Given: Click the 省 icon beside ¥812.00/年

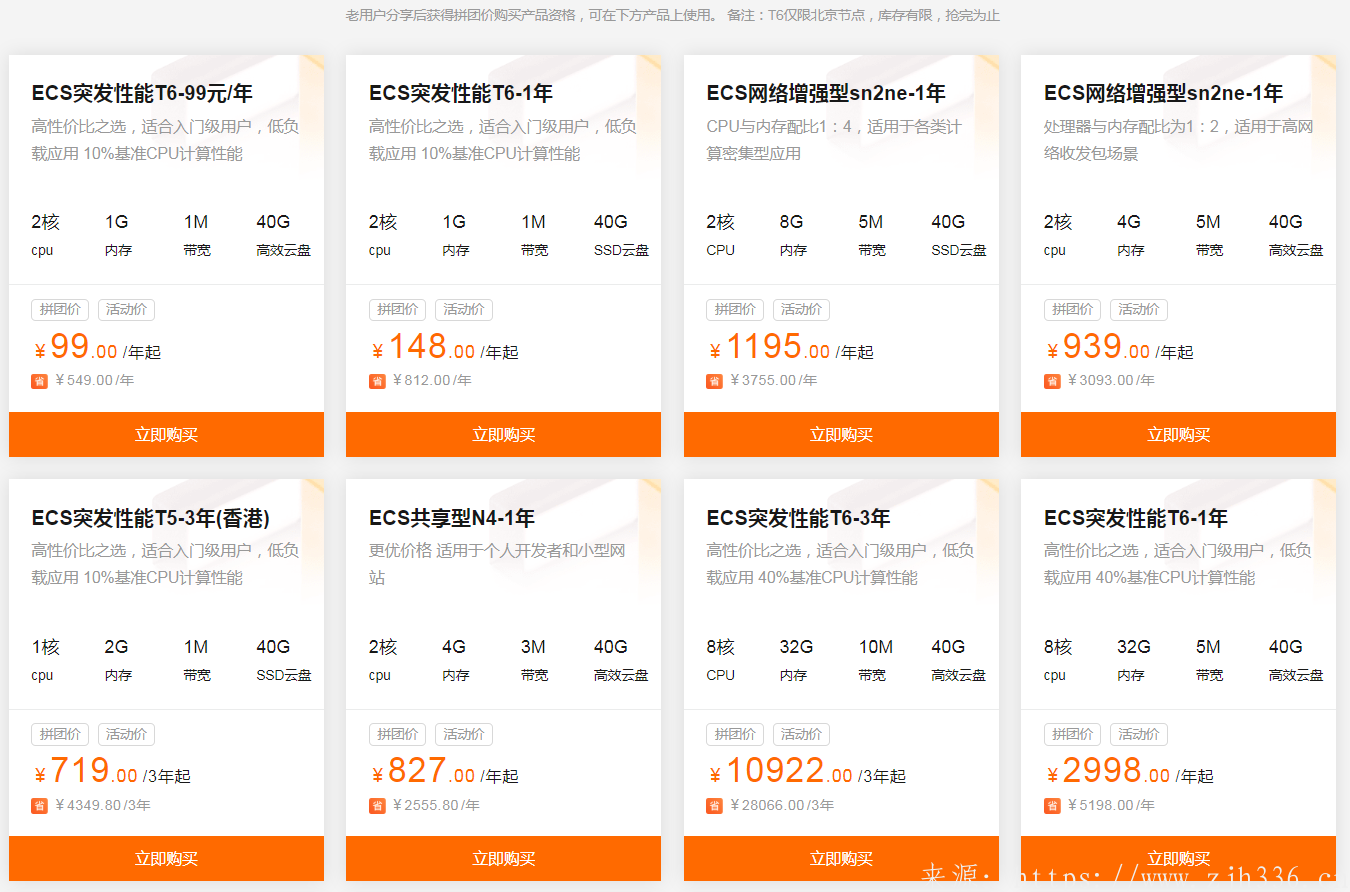Looking at the screenshot, I should (x=377, y=381).
